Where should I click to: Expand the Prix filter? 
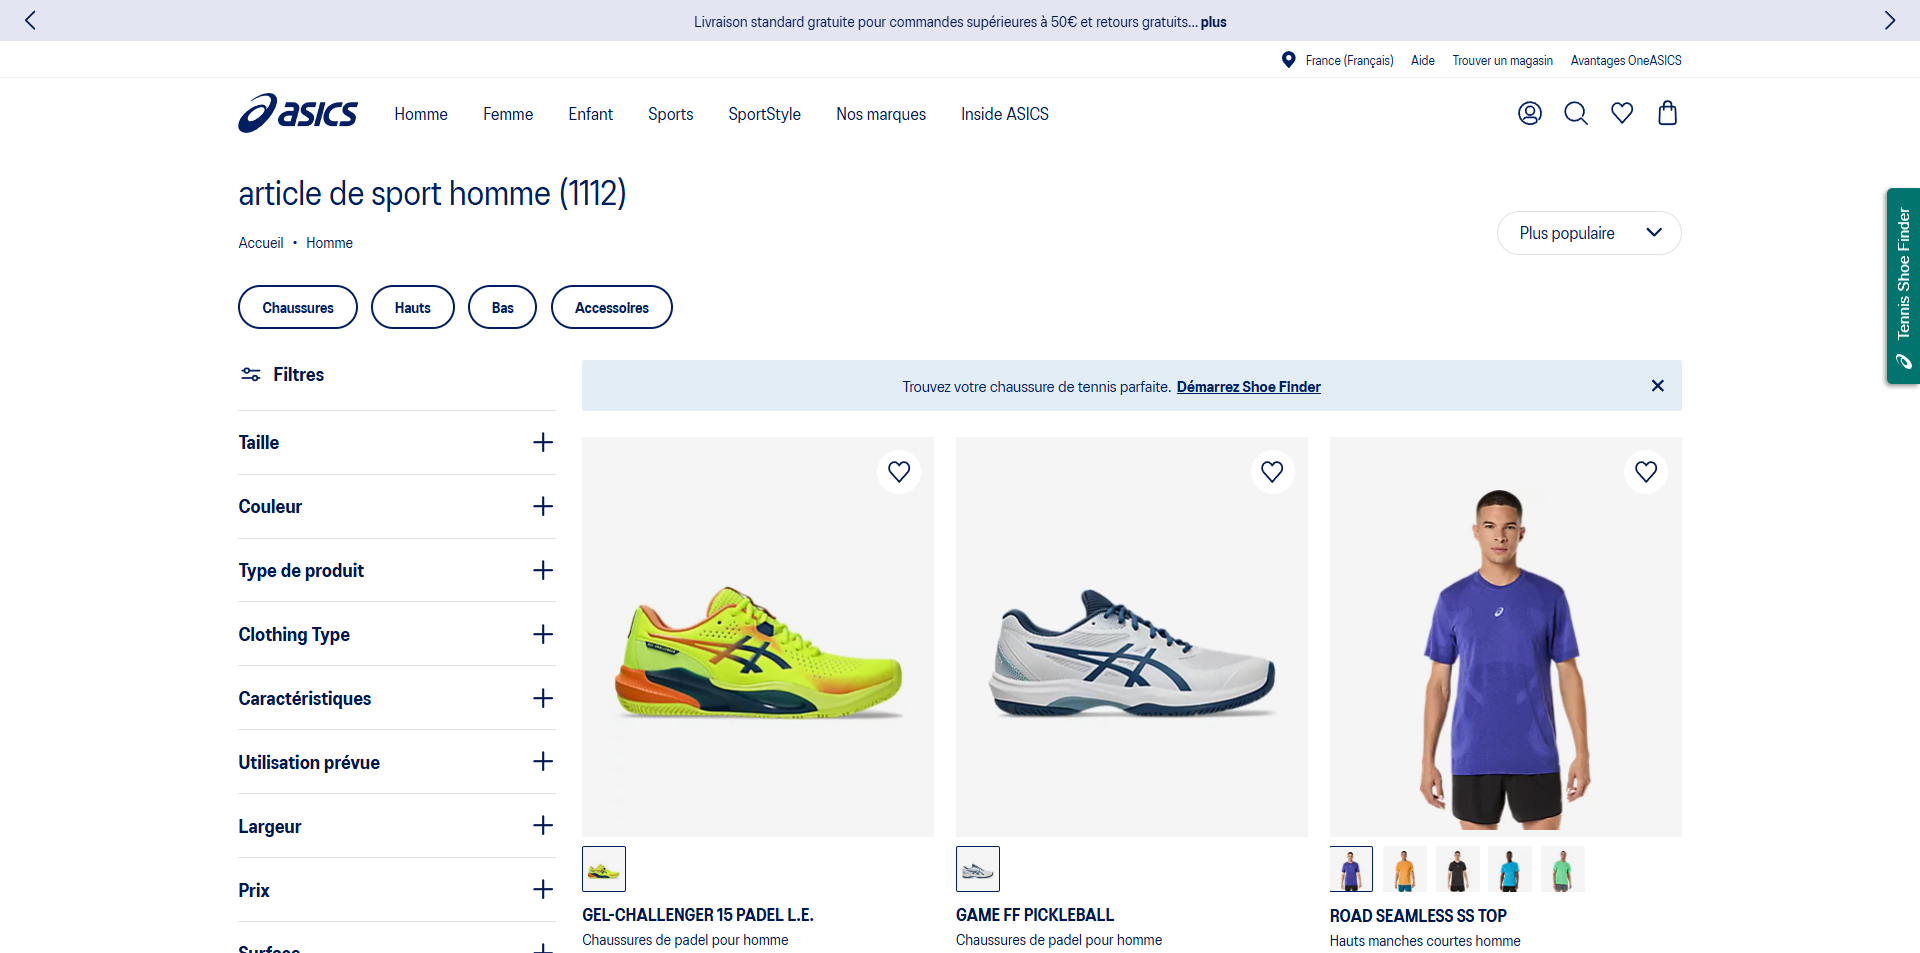[x=396, y=890]
